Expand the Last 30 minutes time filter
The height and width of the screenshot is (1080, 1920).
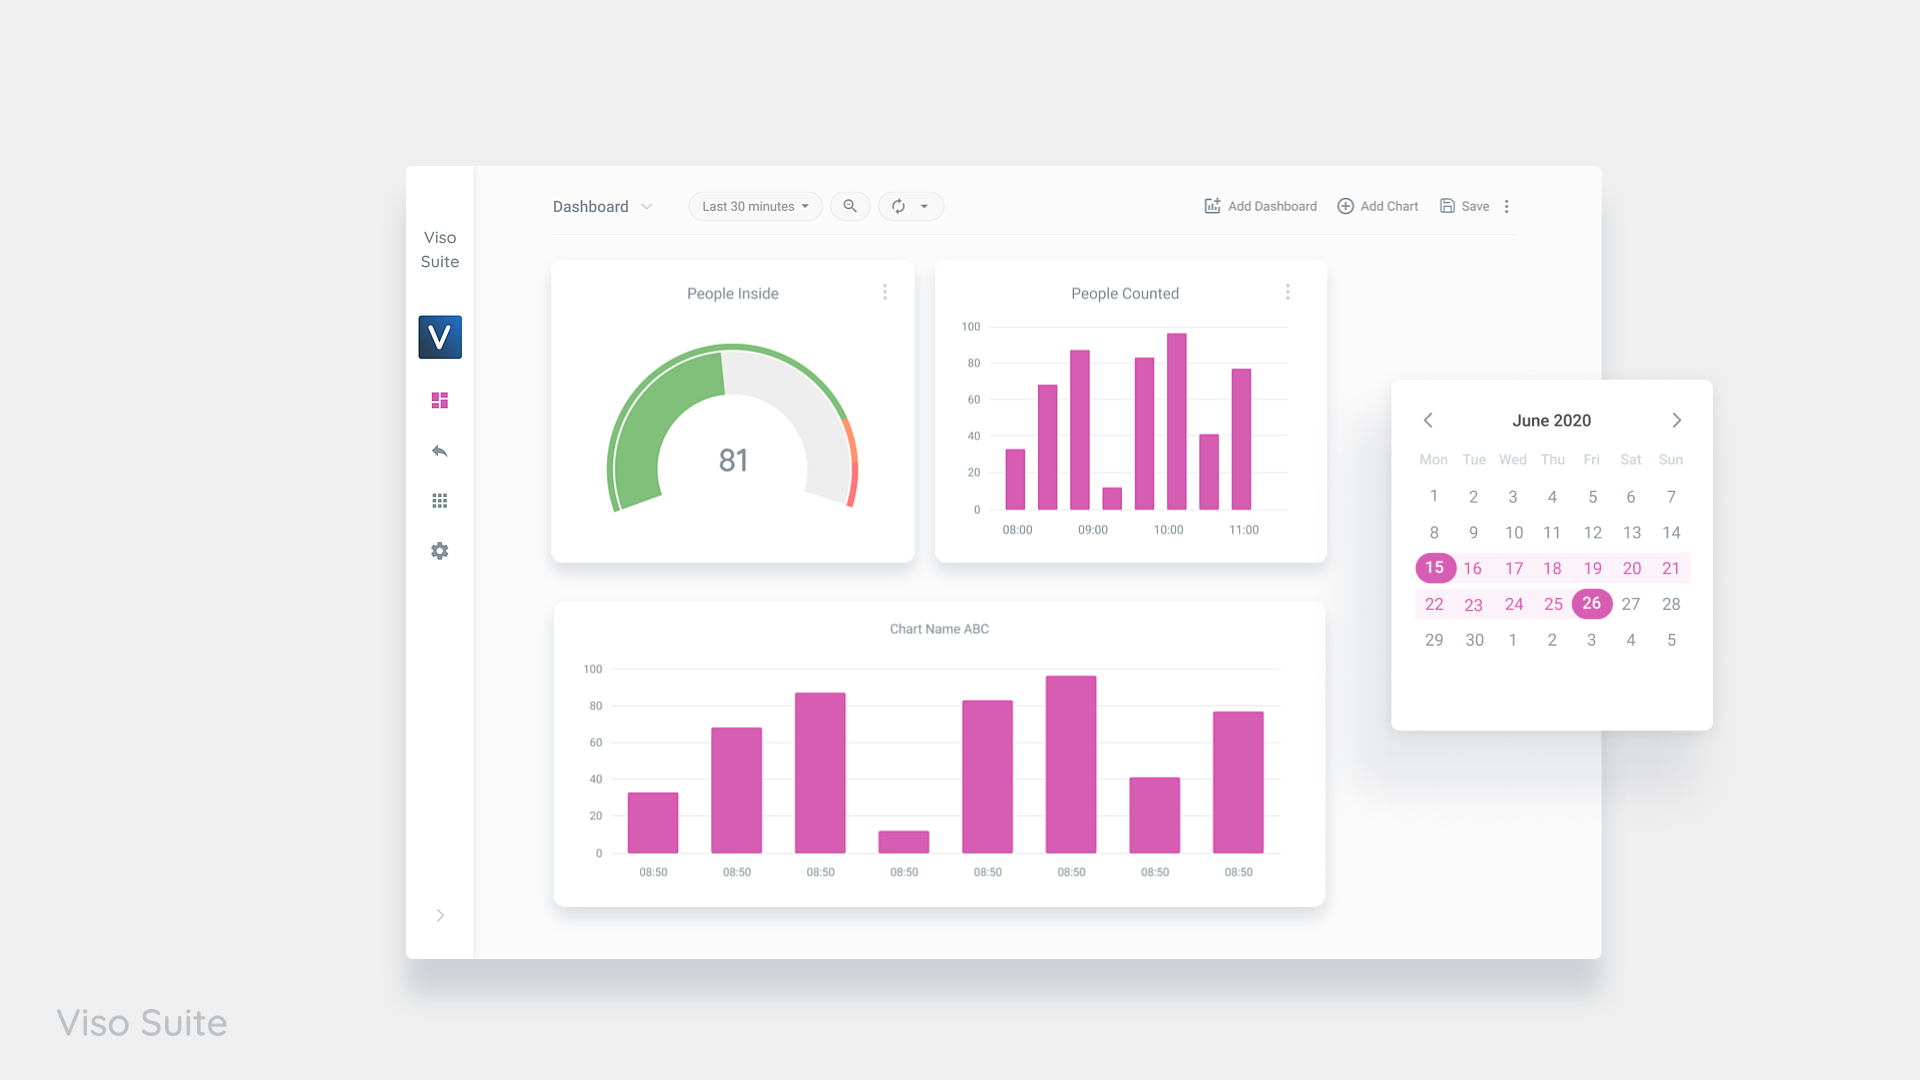(754, 206)
